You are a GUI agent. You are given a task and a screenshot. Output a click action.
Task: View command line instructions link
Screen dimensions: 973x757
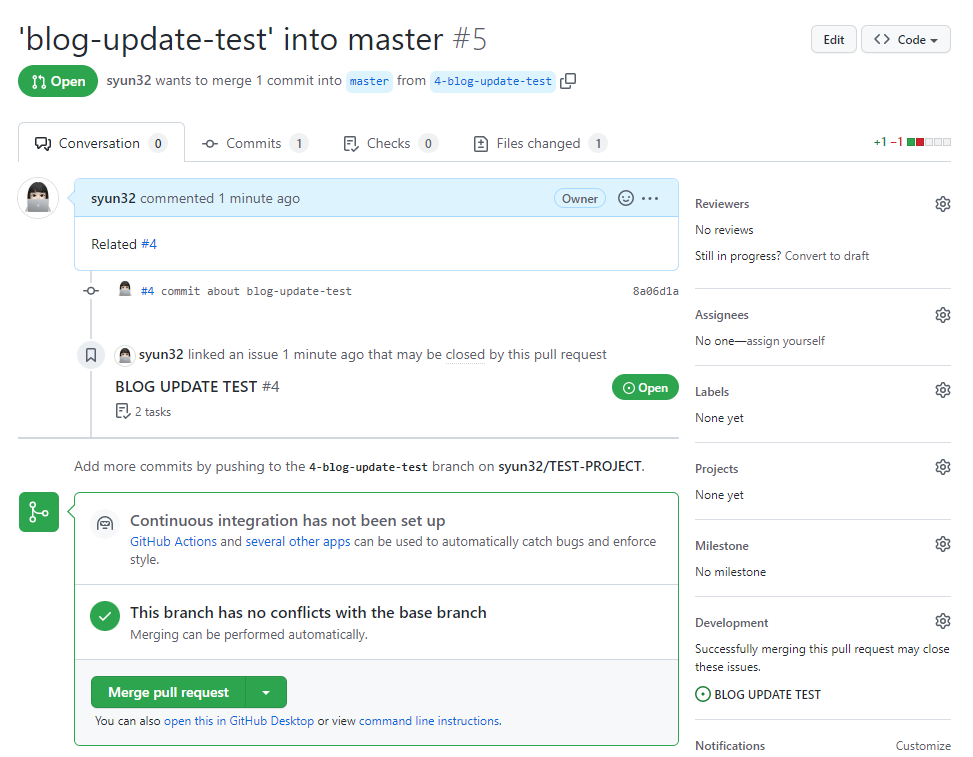point(429,720)
